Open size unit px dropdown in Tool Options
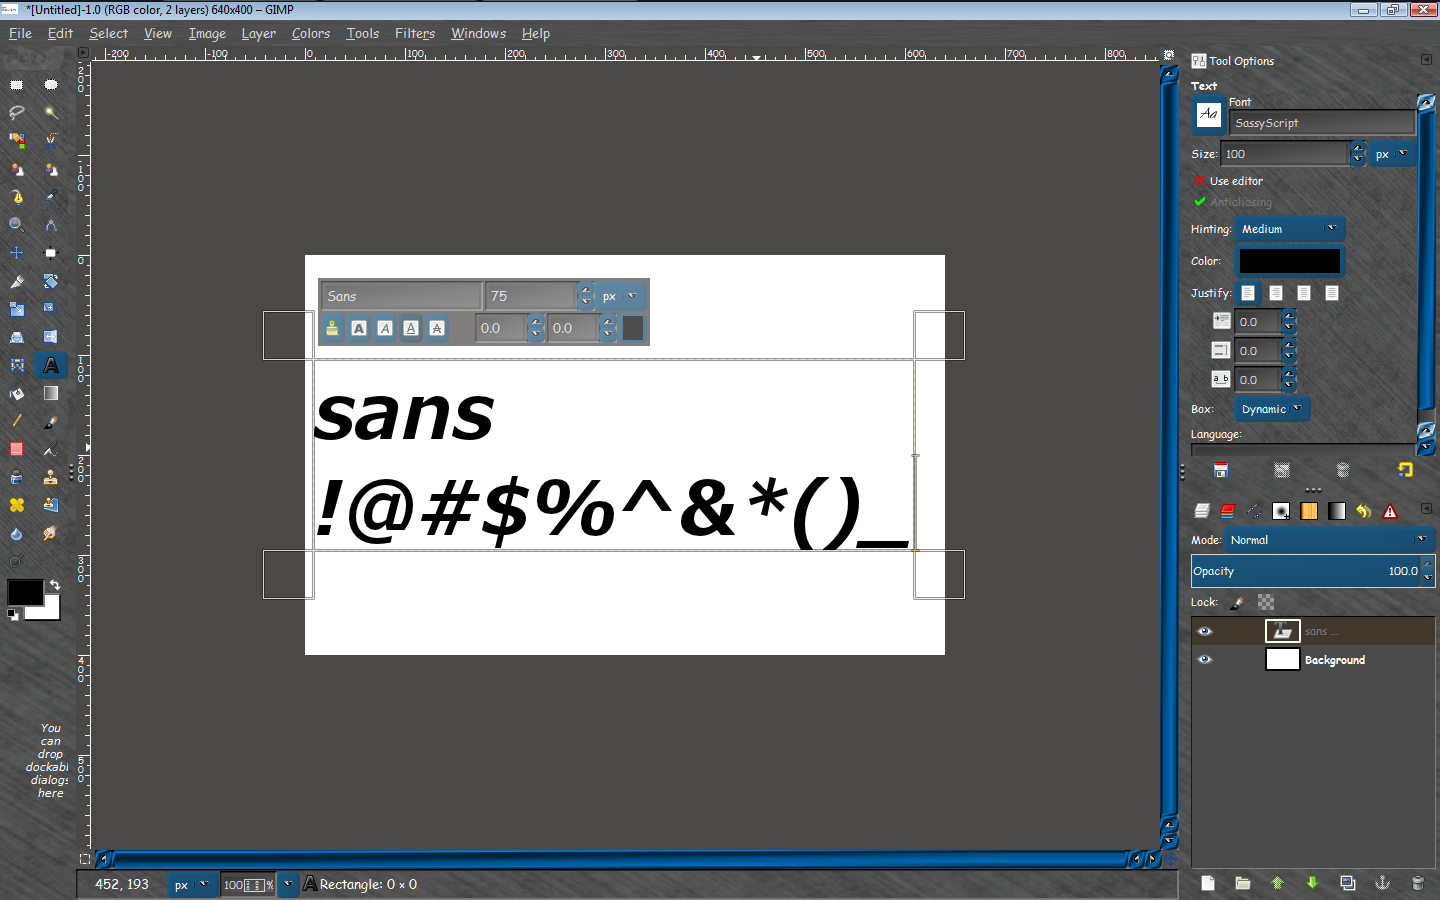Screen dimensions: 1440x900 (1391, 154)
